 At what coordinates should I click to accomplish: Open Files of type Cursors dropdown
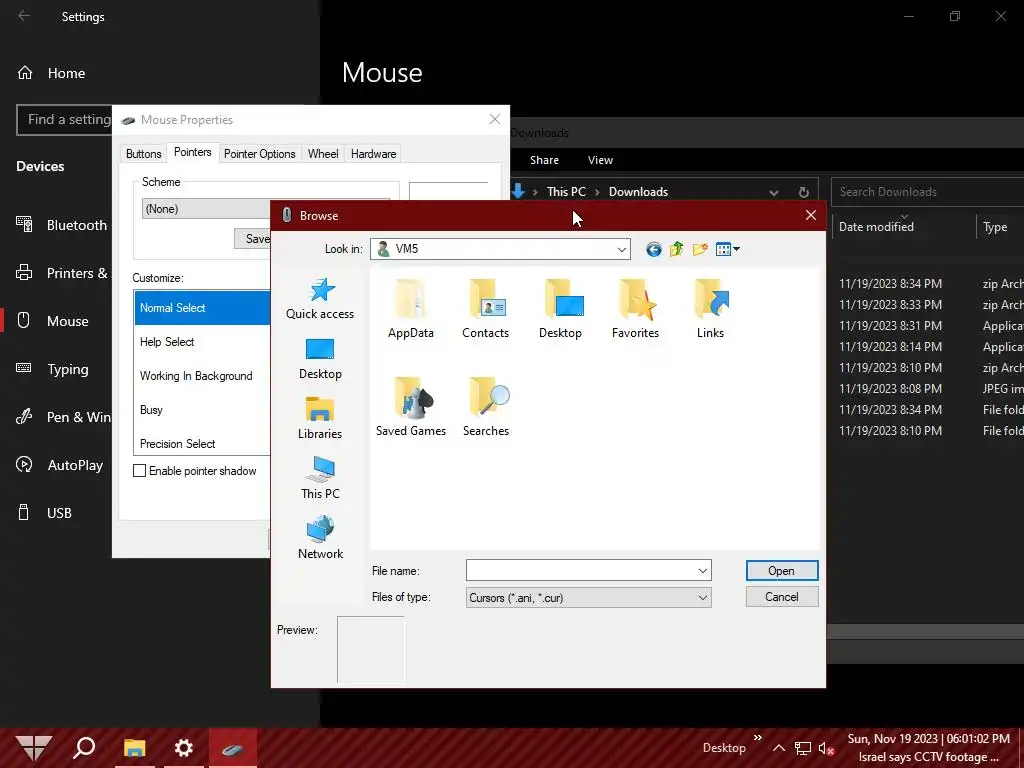click(x=588, y=598)
